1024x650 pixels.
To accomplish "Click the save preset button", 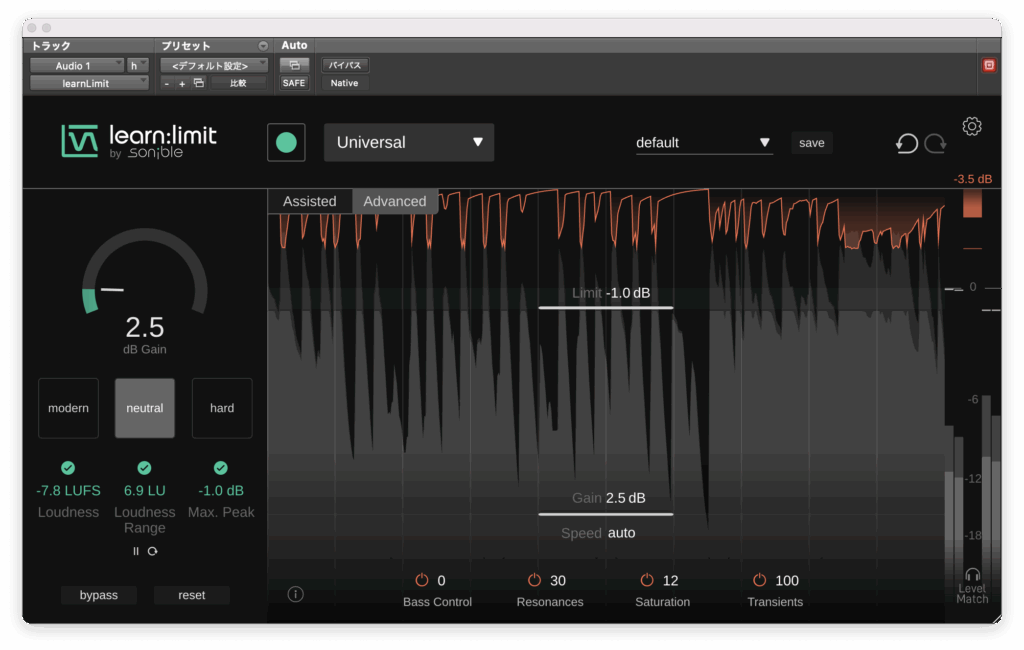I will click(812, 142).
